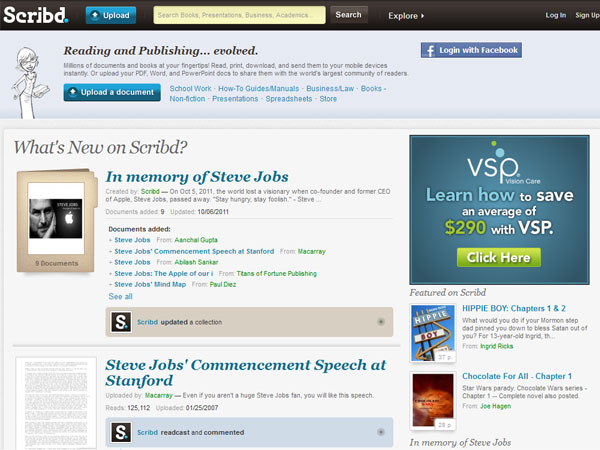Open 'Steve Jobs: The Apple of our i'
The height and width of the screenshot is (450, 600).
pyautogui.click(x=163, y=274)
